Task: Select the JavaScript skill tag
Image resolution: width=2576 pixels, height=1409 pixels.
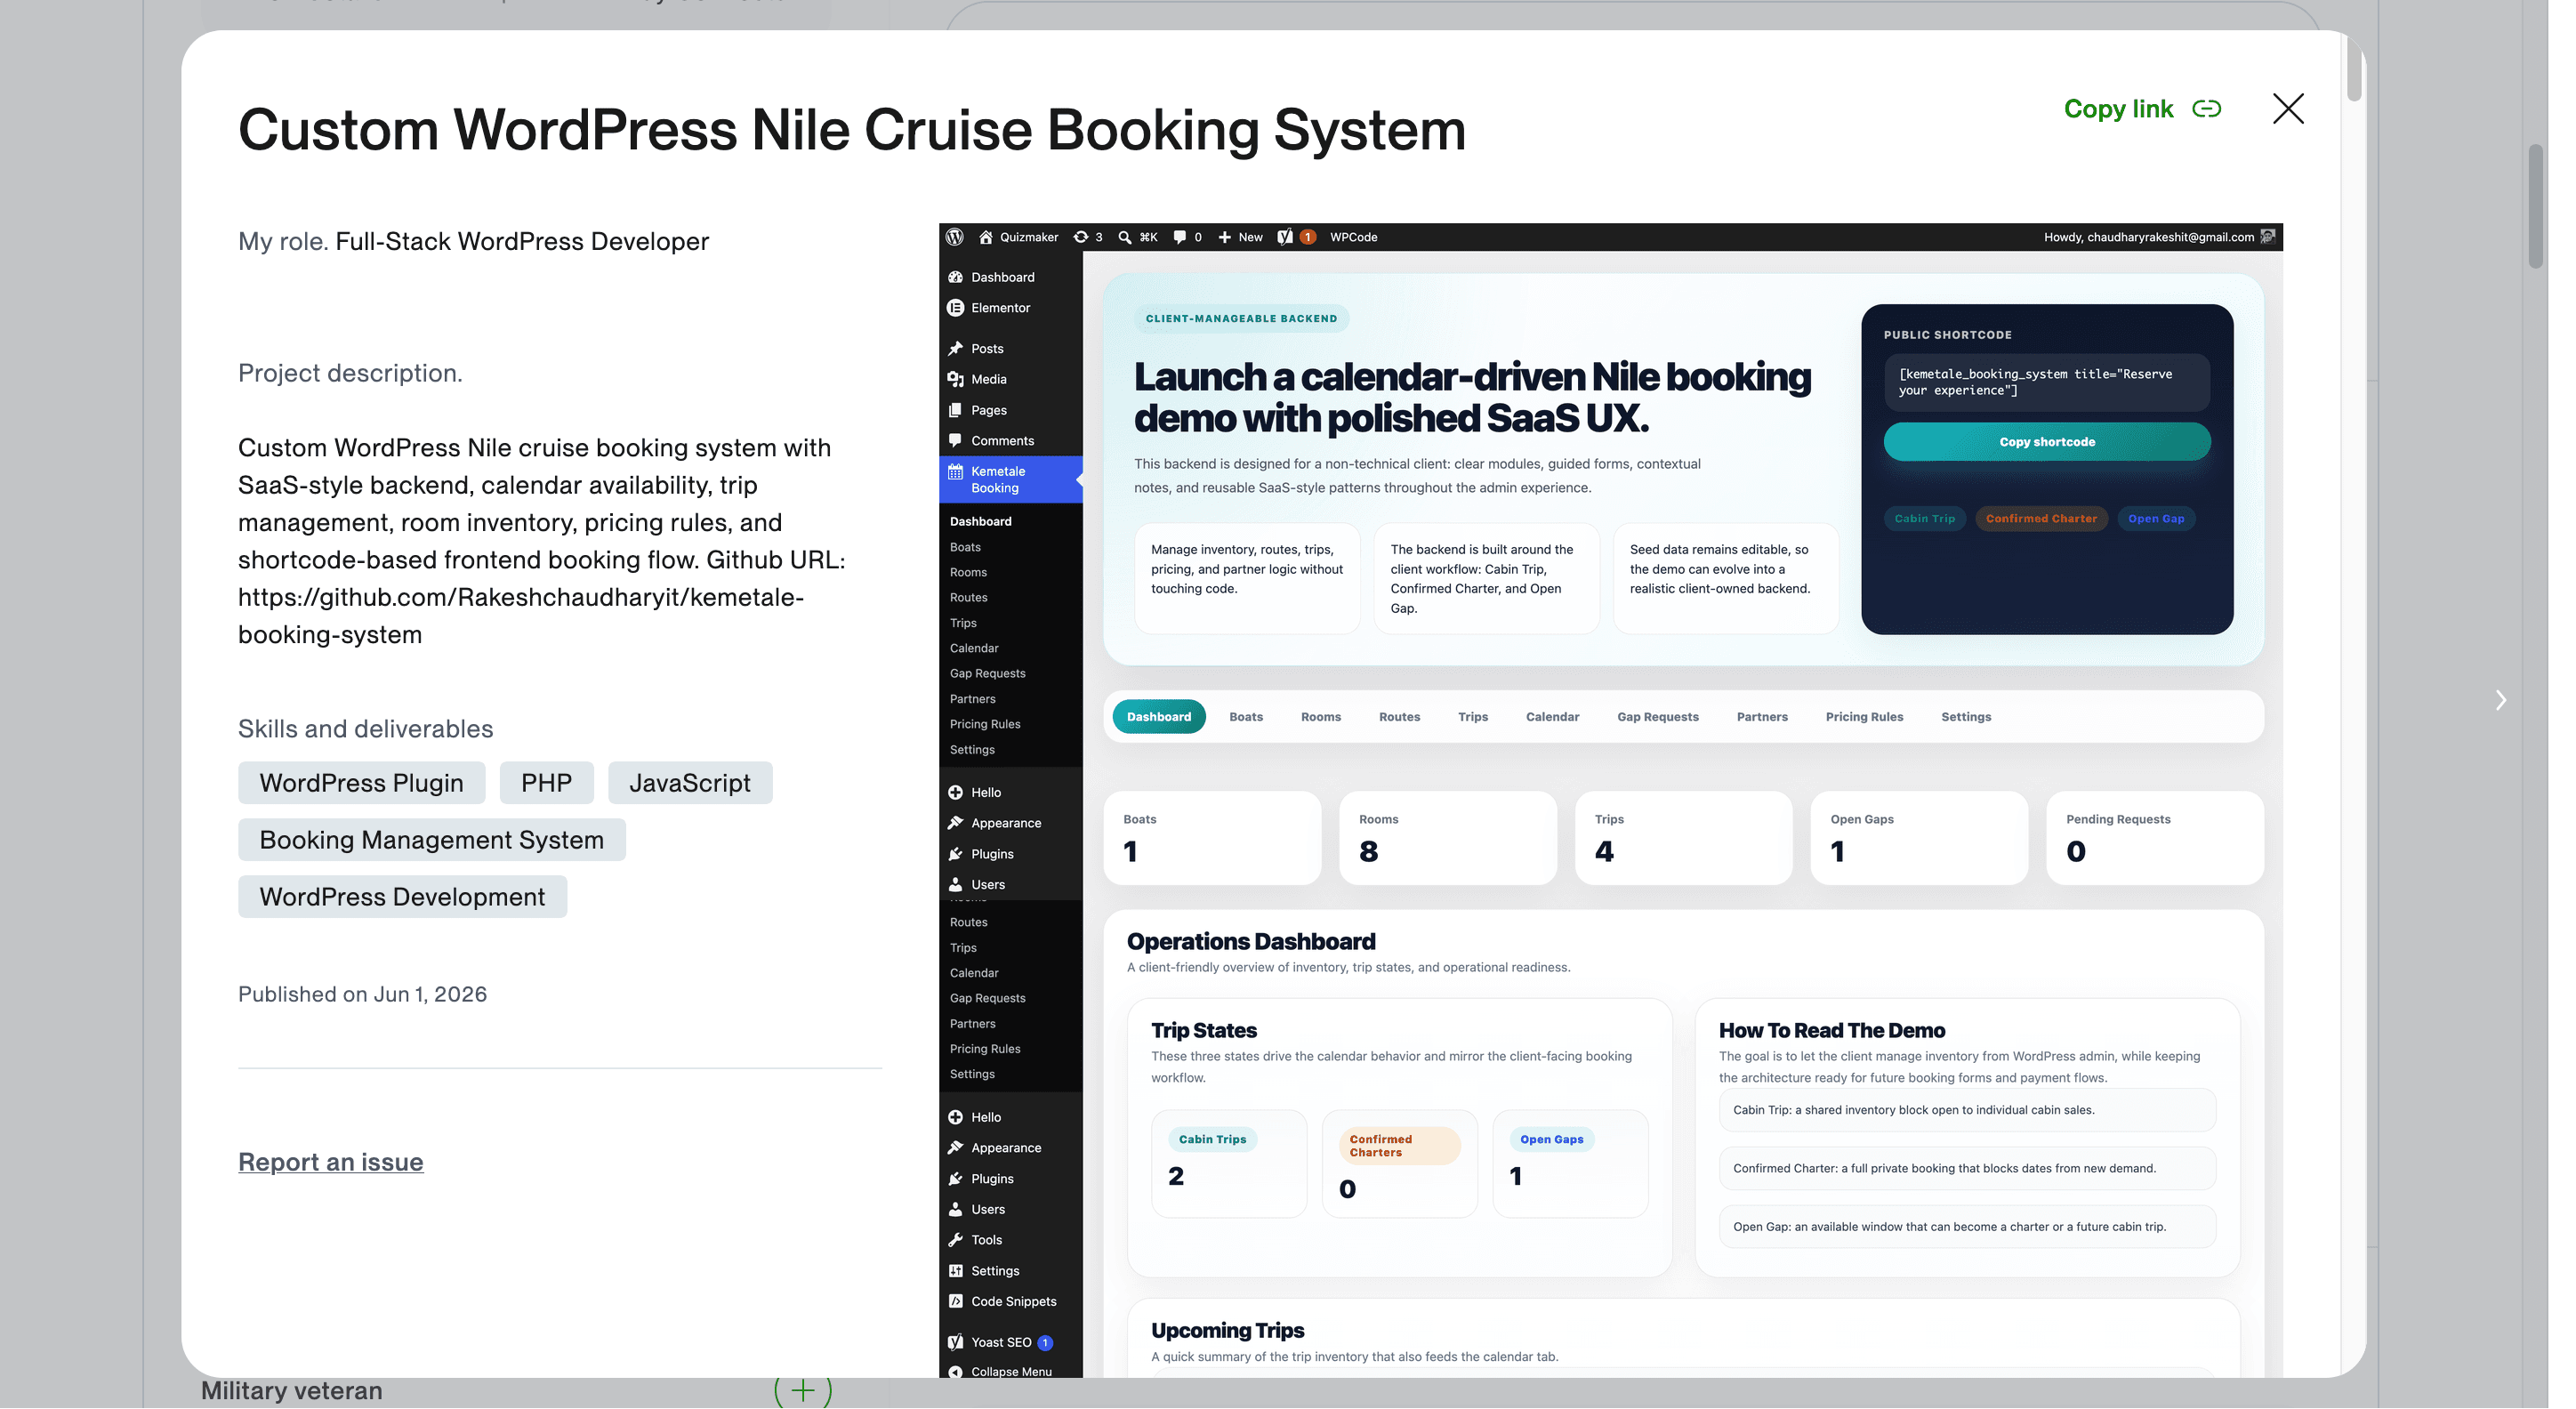Action: click(x=689, y=782)
